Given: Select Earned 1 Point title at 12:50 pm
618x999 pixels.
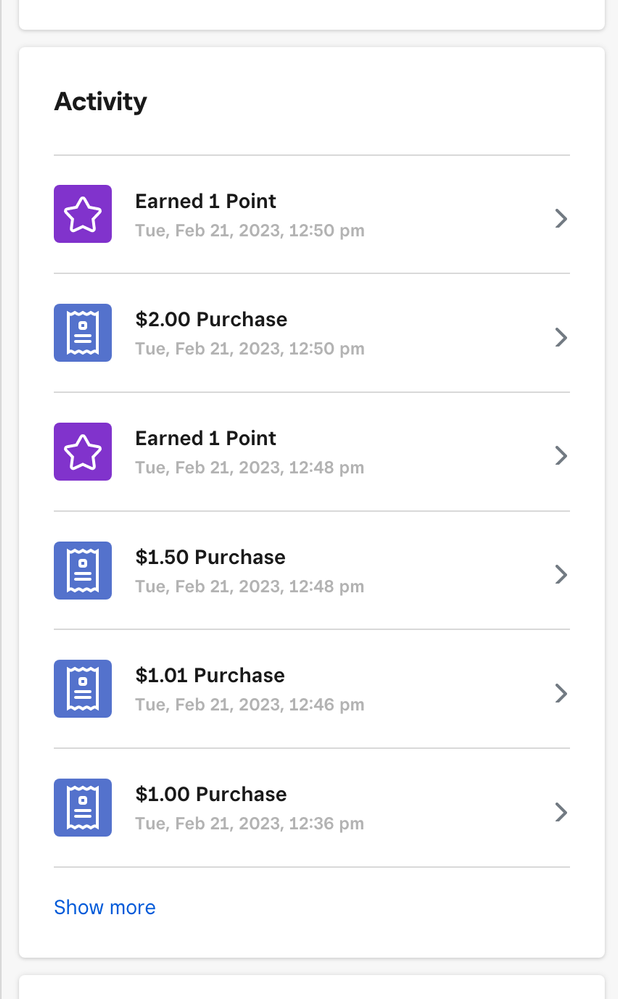Looking at the screenshot, I should [x=206, y=201].
